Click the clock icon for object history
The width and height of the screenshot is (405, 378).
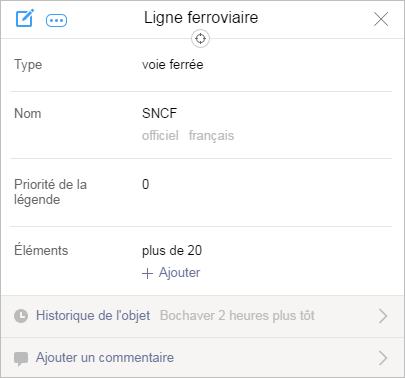(21, 316)
